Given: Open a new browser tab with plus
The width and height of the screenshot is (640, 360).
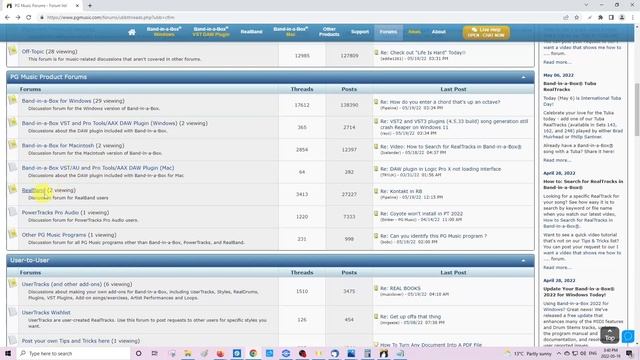Looking at the screenshot, I should click(90, 6).
